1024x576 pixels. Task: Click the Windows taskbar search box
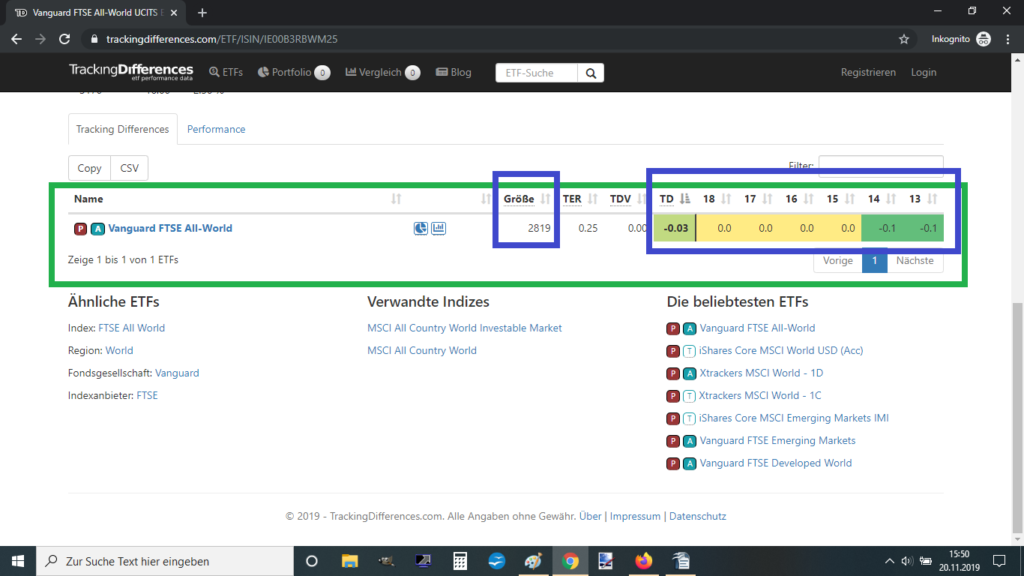coord(165,561)
